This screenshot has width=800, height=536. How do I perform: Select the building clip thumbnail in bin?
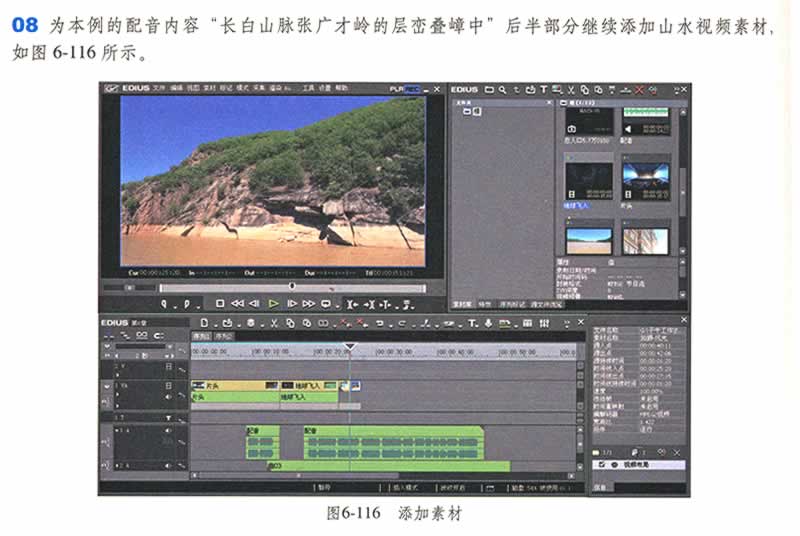coord(645,240)
